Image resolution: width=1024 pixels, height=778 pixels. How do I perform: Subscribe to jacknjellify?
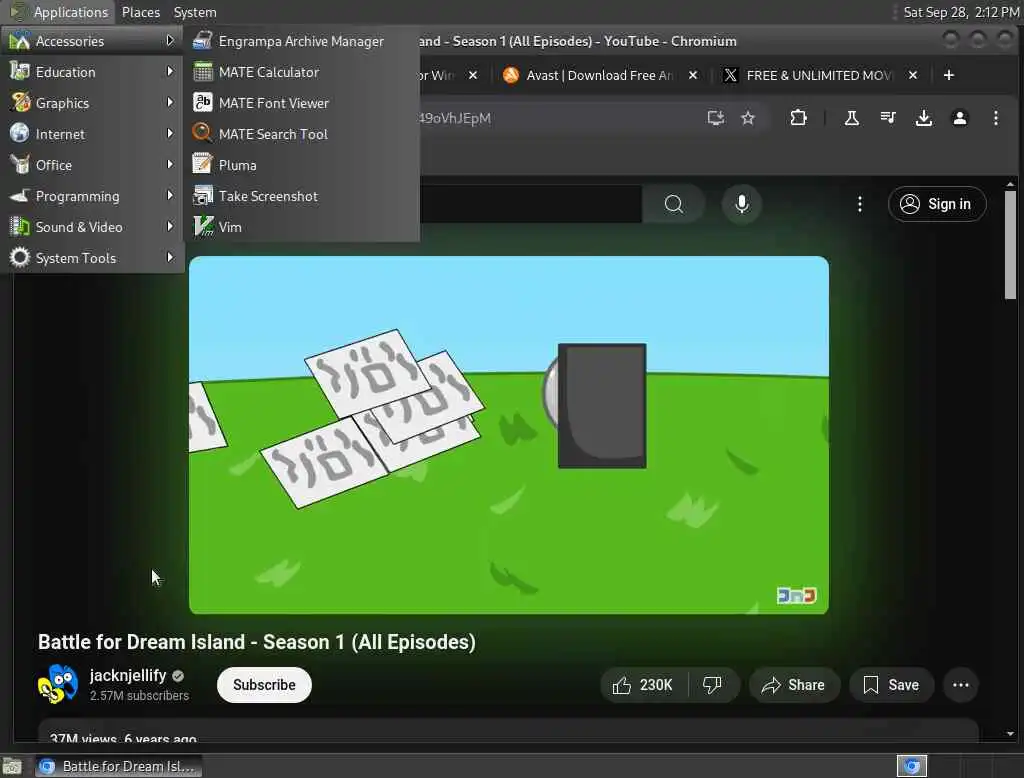264,685
